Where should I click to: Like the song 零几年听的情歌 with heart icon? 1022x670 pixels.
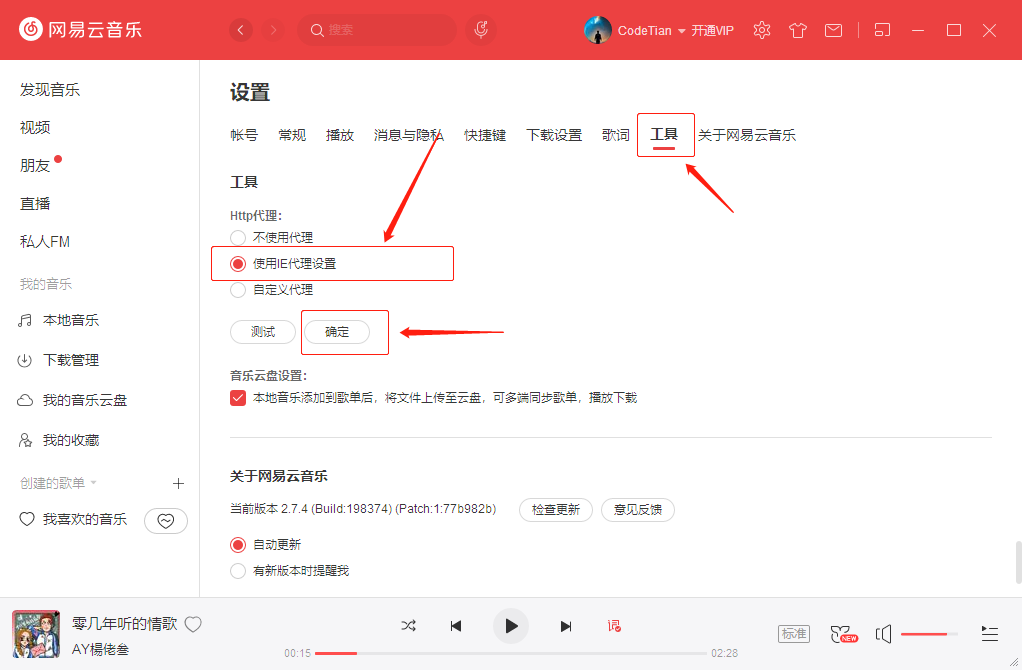(193, 624)
